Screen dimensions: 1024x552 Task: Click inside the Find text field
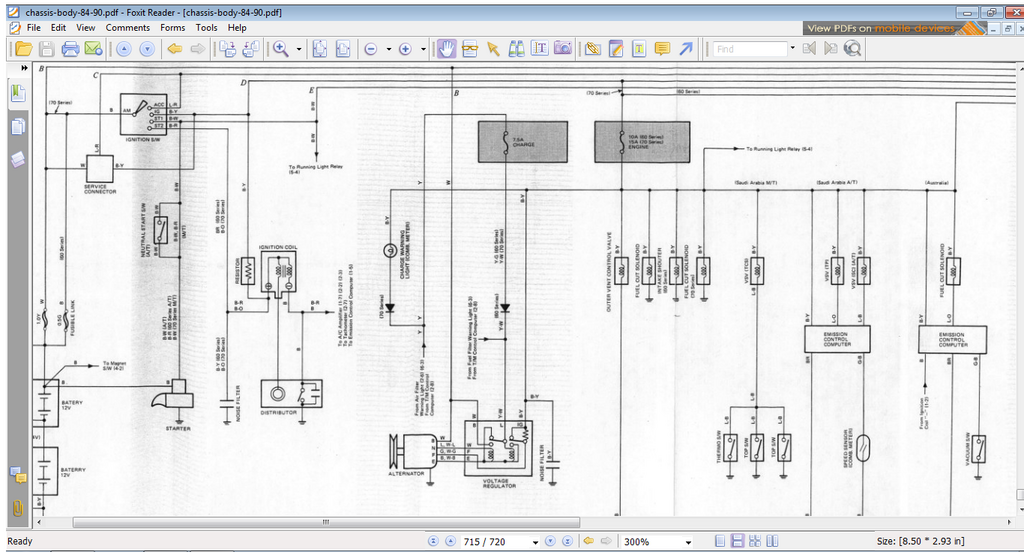(x=748, y=48)
